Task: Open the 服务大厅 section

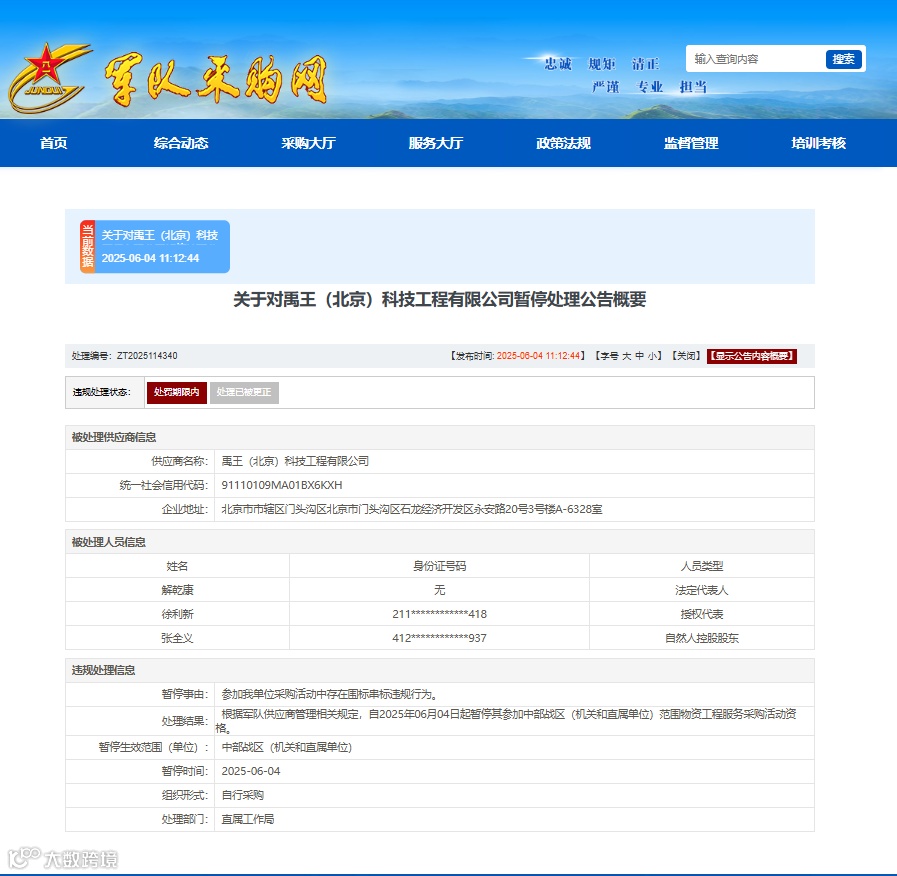Action: [x=435, y=143]
